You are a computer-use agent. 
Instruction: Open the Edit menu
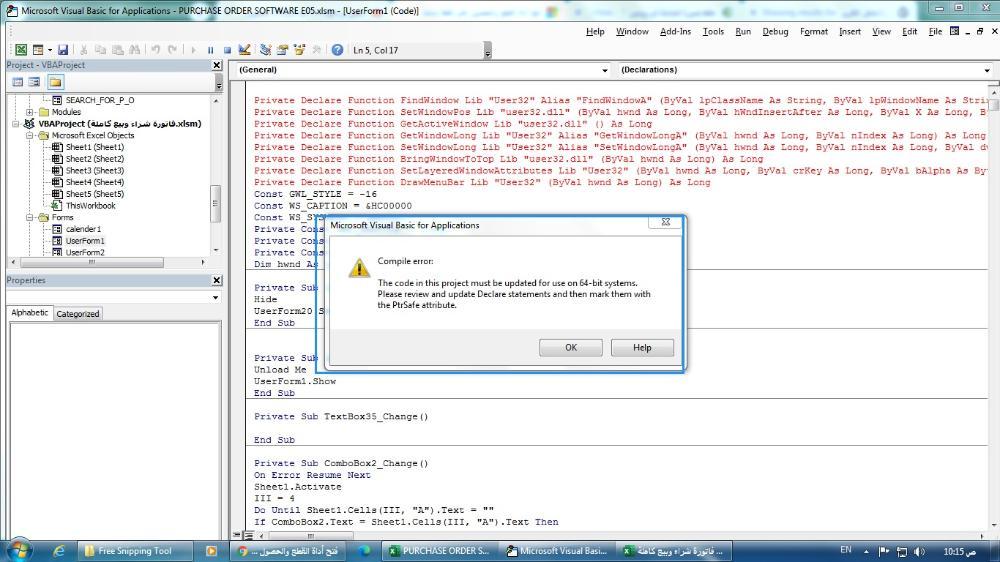(x=909, y=31)
